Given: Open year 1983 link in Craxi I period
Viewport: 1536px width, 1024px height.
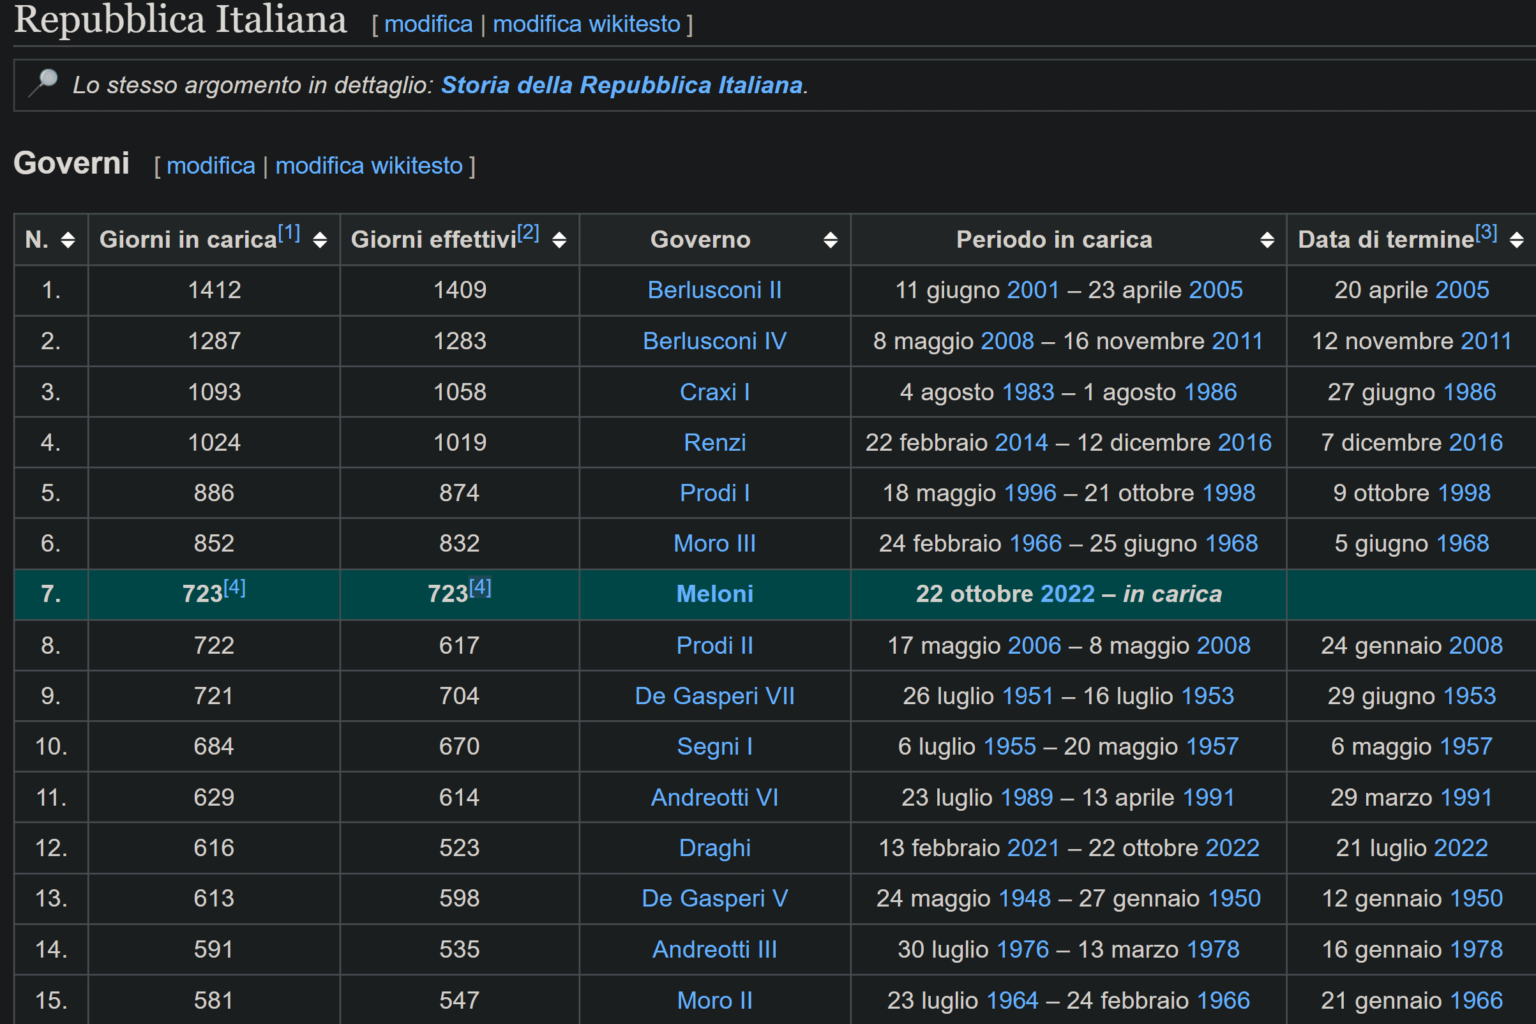Looking at the screenshot, I should (1028, 392).
